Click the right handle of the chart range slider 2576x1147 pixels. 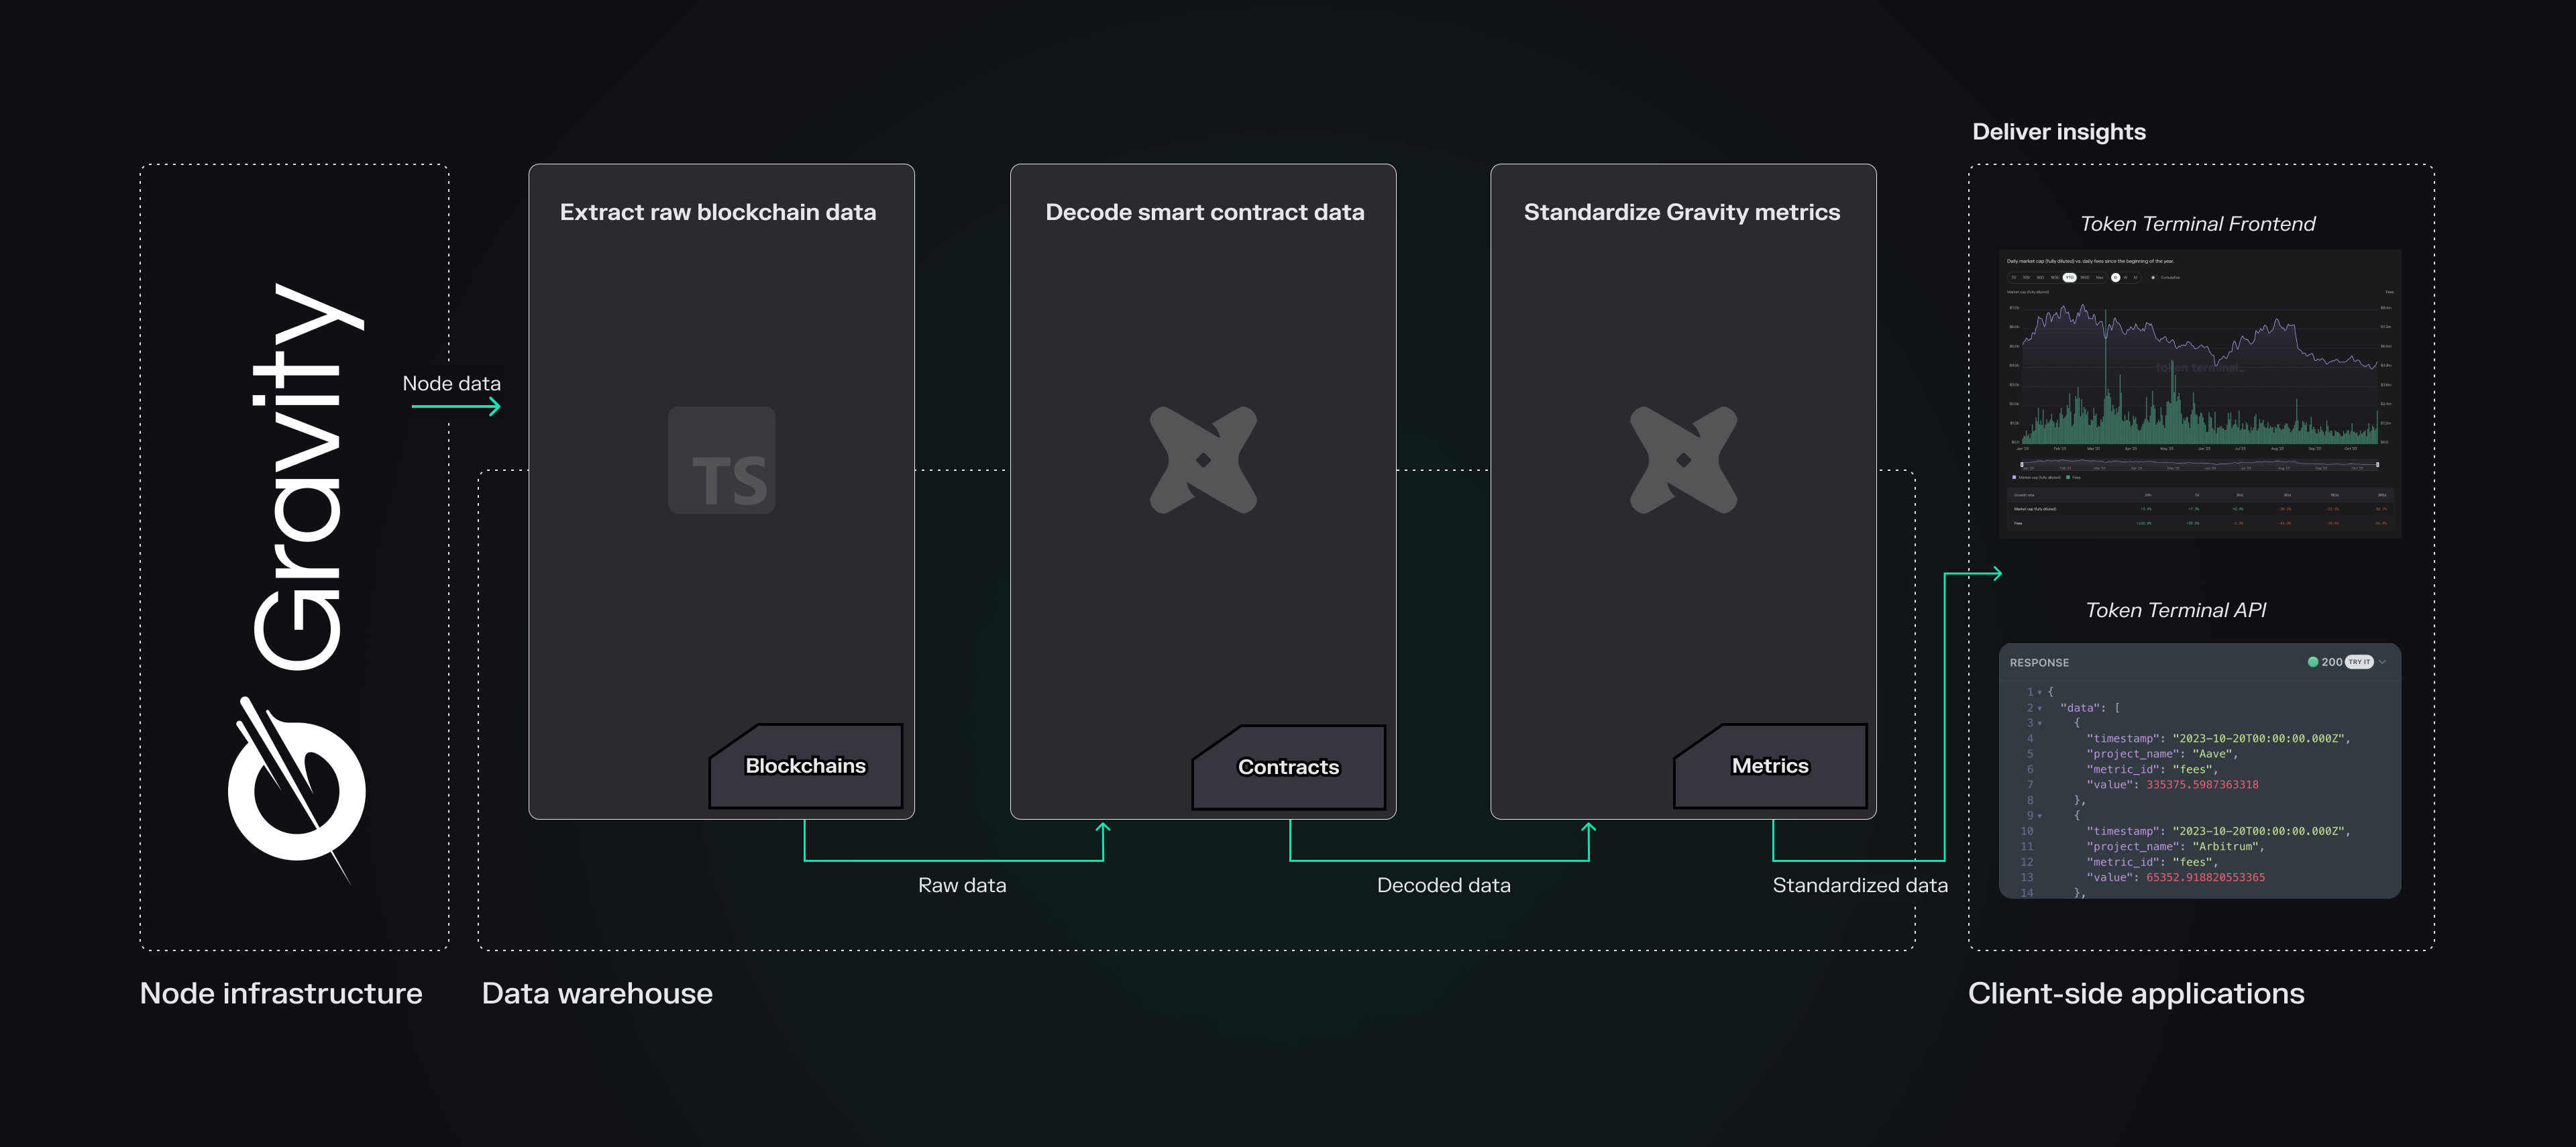(x=2377, y=464)
